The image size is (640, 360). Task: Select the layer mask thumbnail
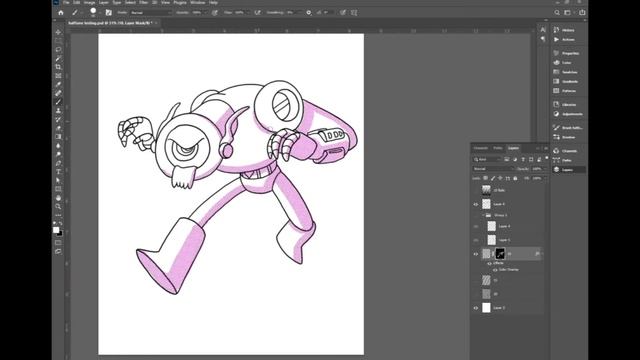click(500, 254)
